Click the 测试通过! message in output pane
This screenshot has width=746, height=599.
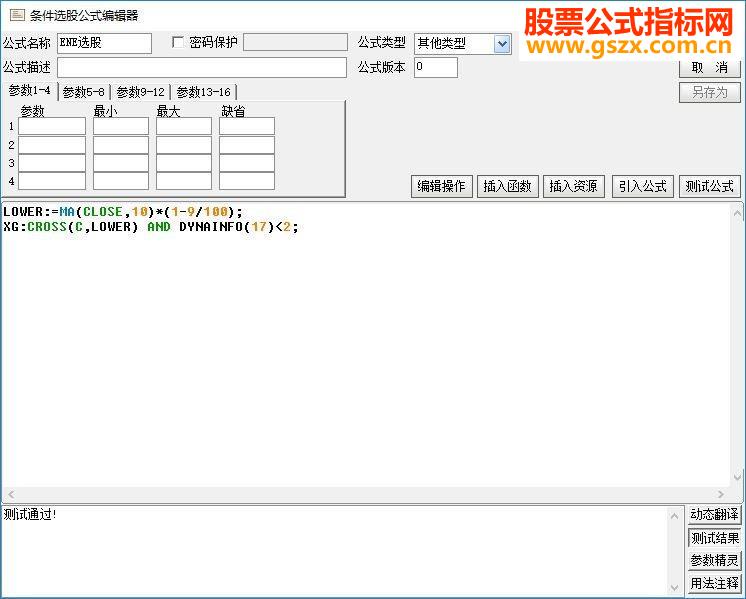click(x=30, y=514)
